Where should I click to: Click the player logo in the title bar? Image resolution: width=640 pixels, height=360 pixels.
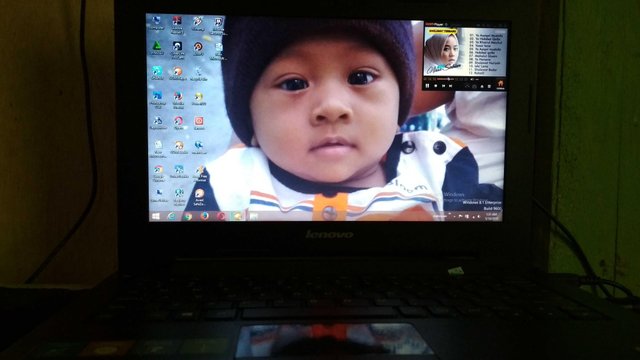434,24
